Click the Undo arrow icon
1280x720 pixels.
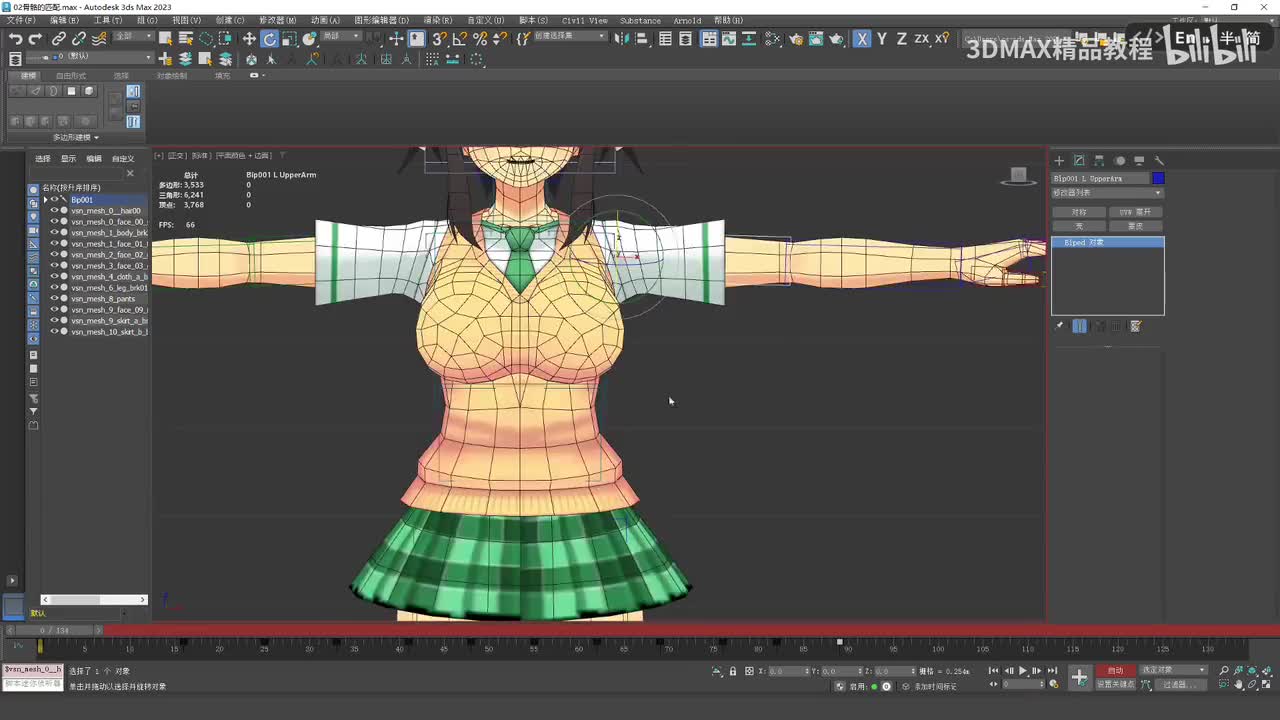point(15,39)
